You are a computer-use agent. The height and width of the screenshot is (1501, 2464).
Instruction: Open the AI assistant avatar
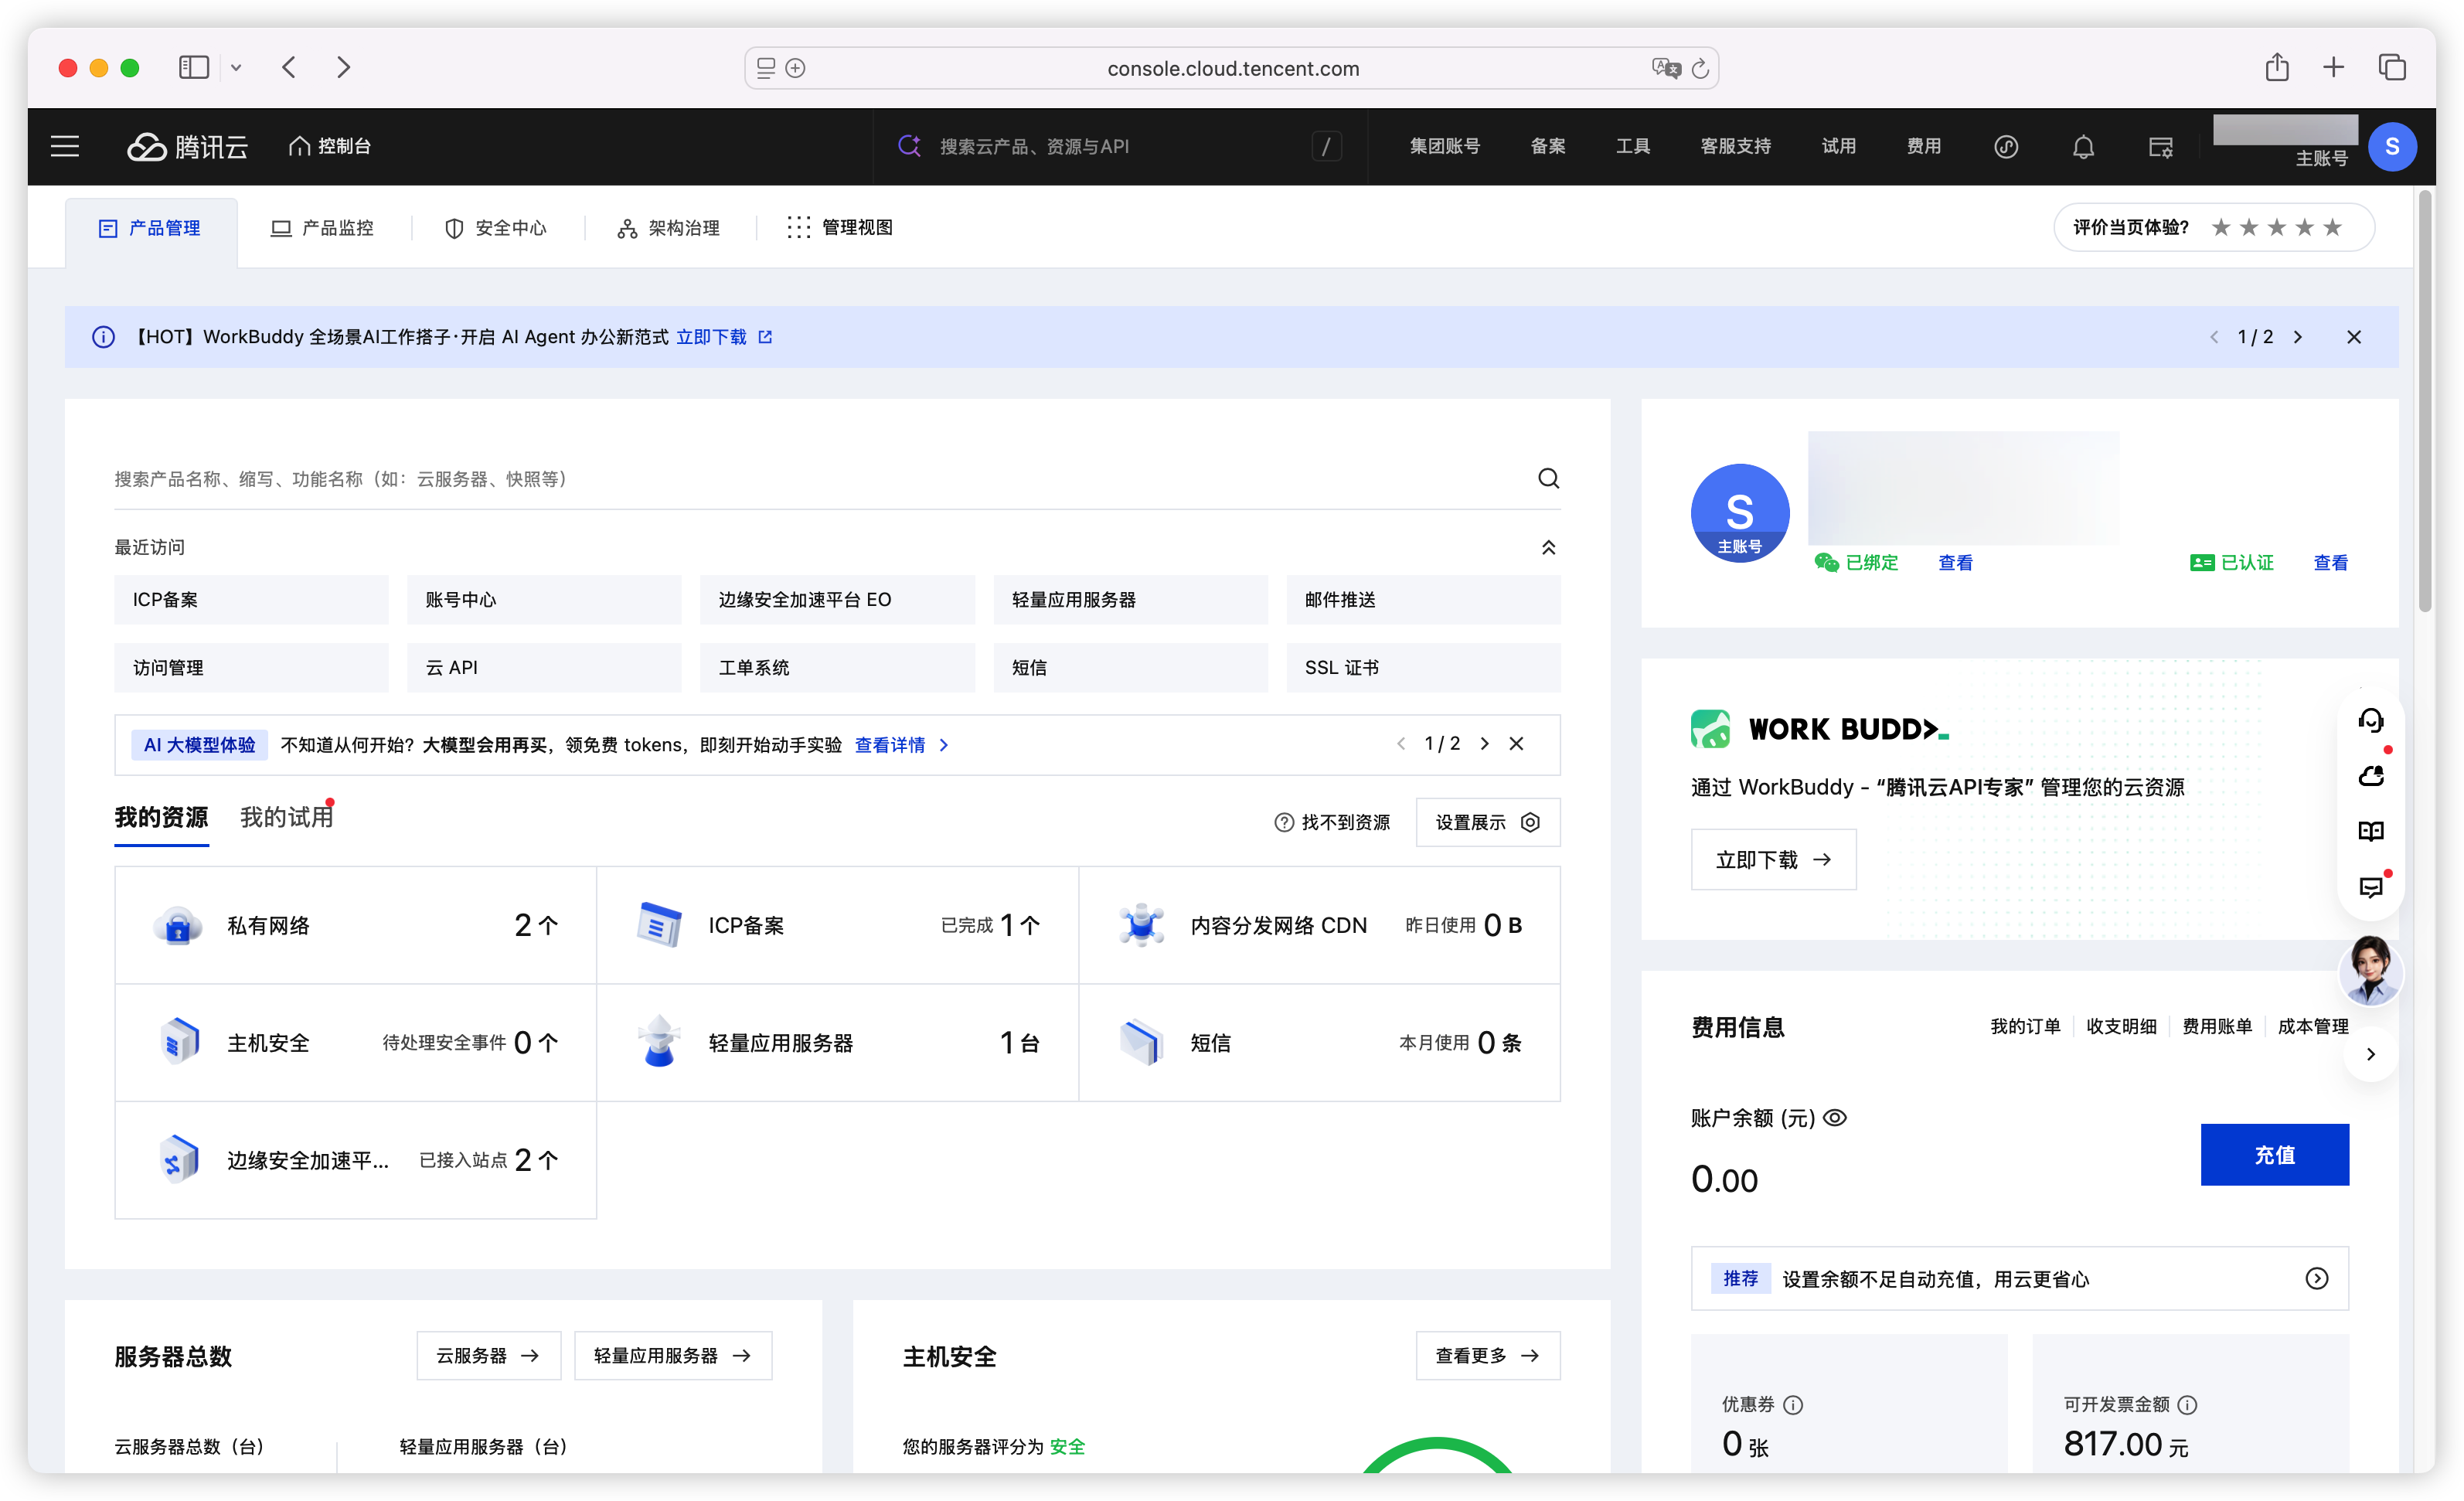point(2370,970)
